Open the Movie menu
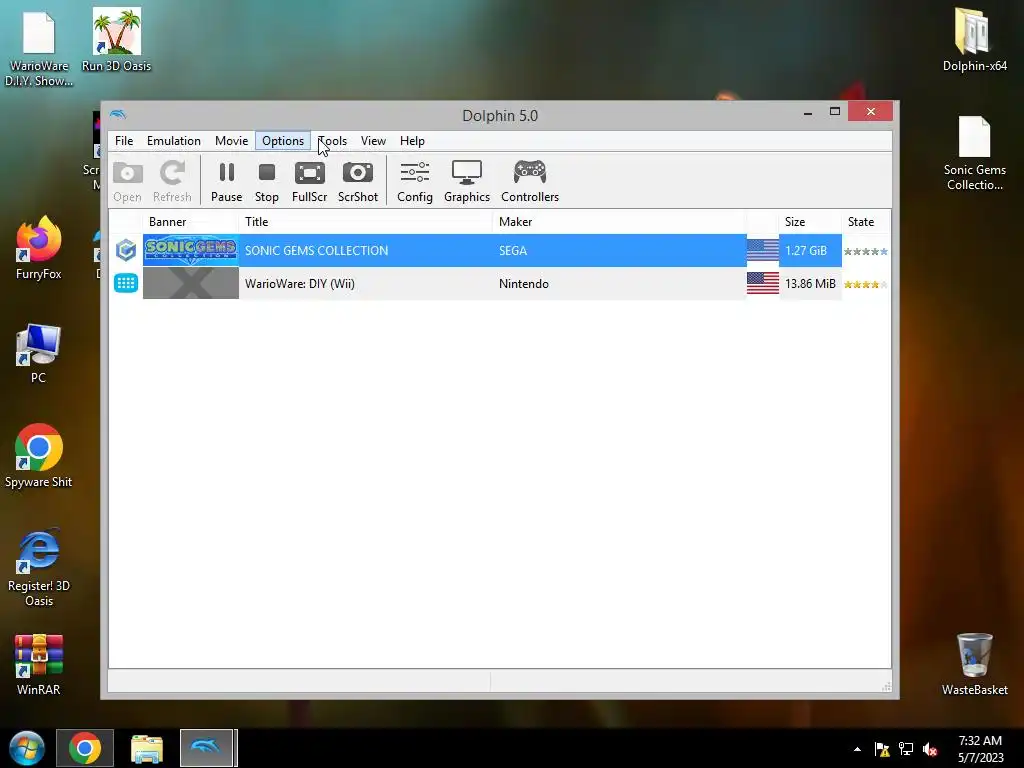The height and width of the screenshot is (768, 1024). pyautogui.click(x=231, y=141)
